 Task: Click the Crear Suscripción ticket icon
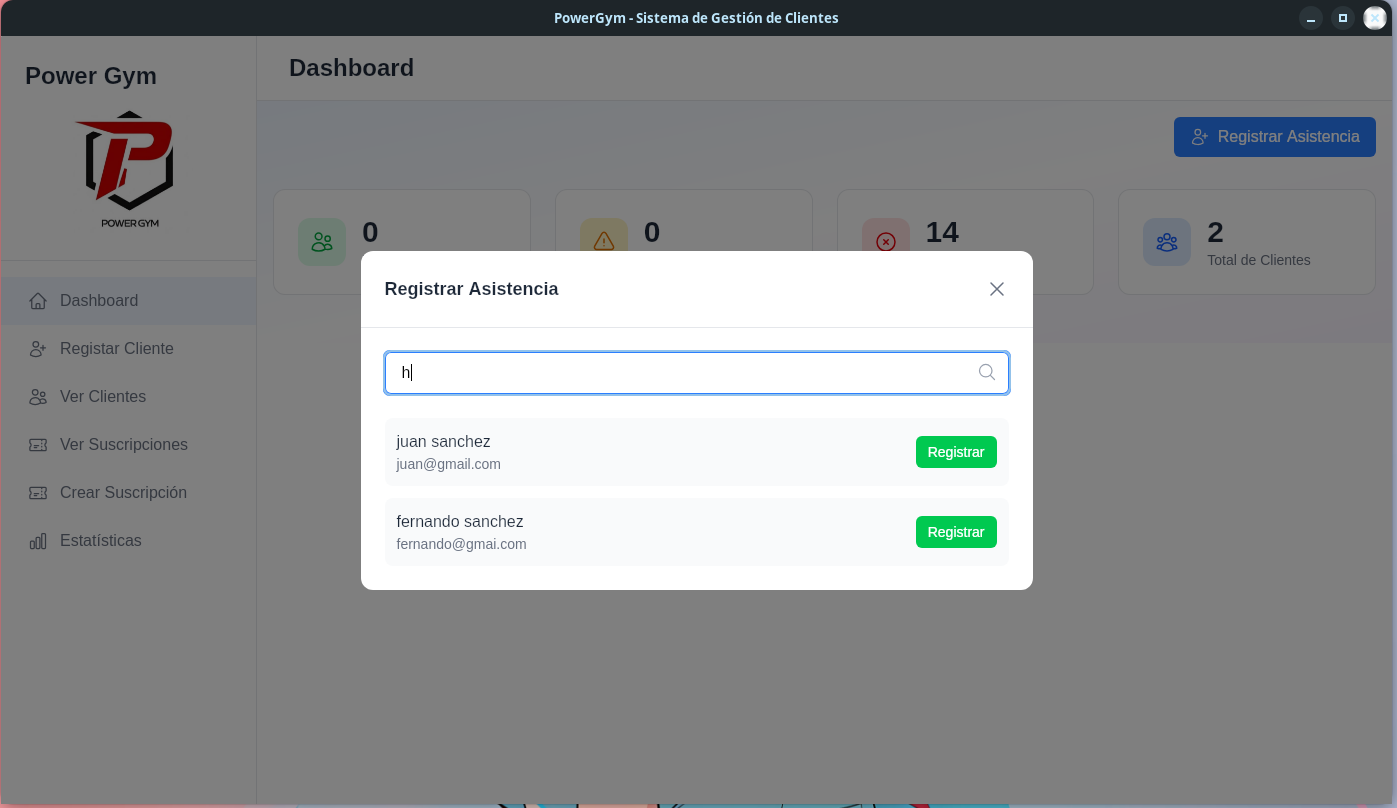coord(38,493)
